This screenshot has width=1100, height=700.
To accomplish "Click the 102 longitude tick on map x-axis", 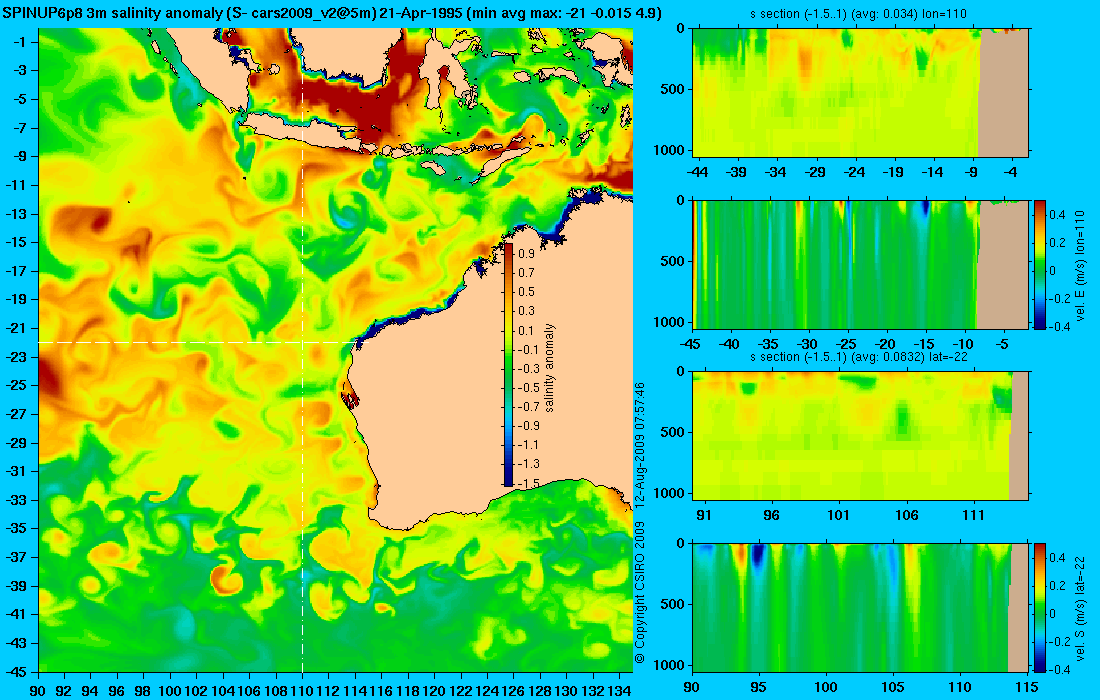I will 196,691.
